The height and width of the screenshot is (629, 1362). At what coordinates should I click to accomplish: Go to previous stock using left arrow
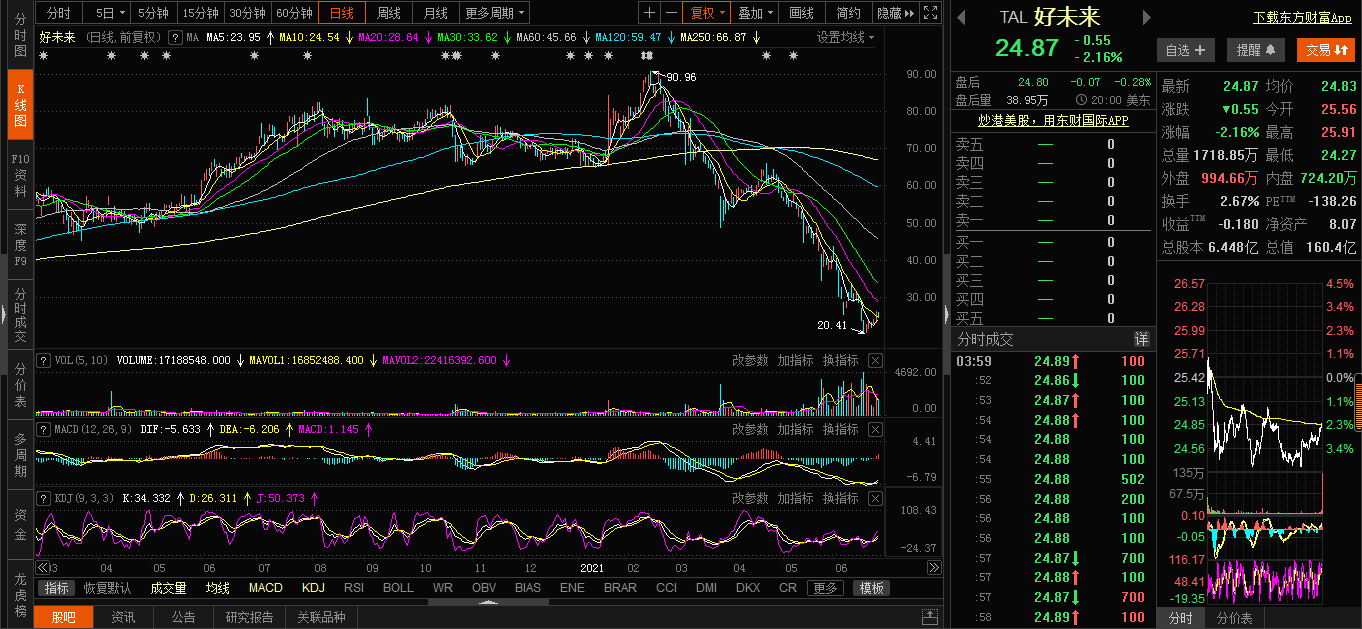(961, 18)
